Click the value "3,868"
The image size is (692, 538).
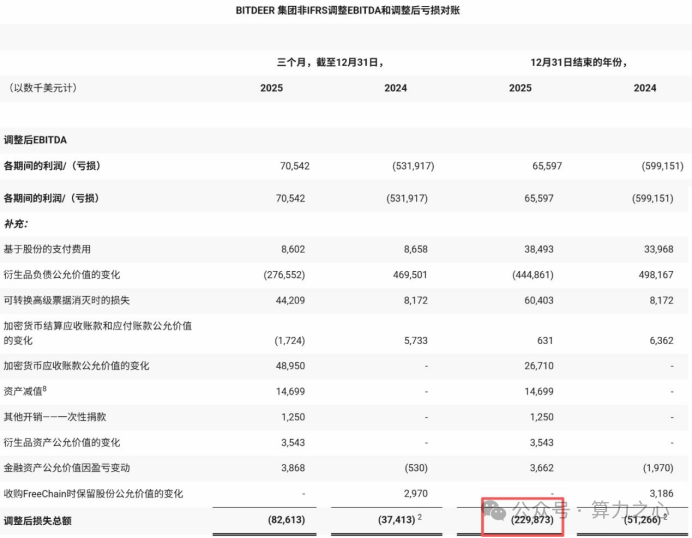pos(293,468)
